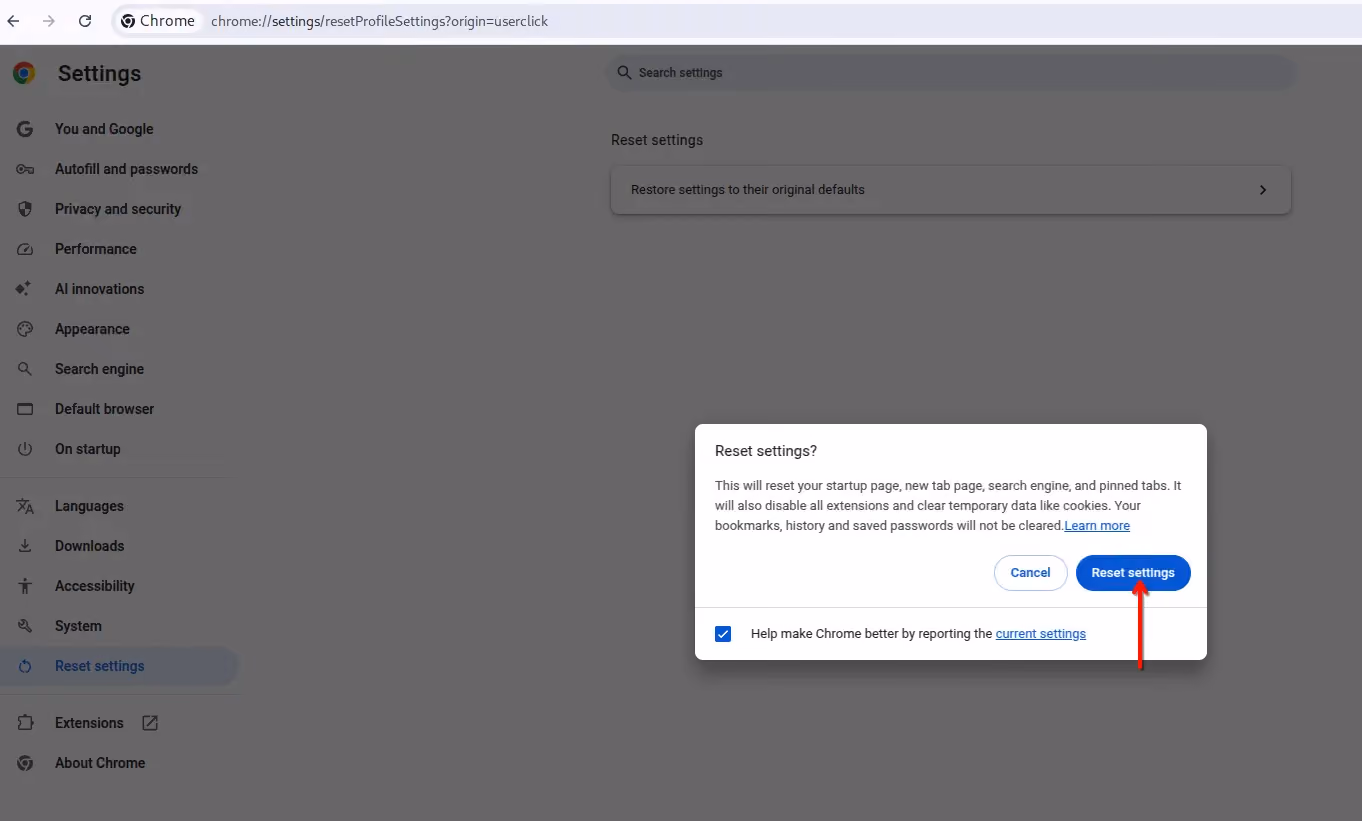Click the Appearance palette icon
Image resolution: width=1362 pixels, height=821 pixels.
click(25, 329)
